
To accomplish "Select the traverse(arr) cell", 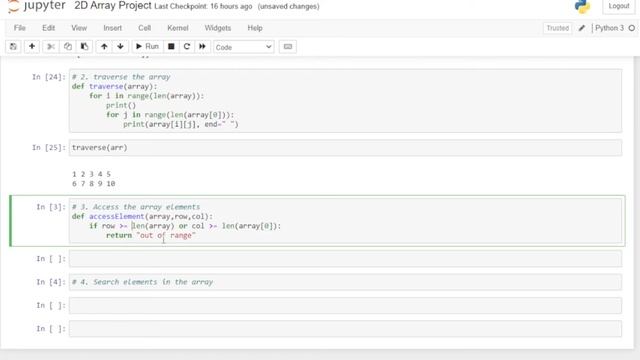I will coord(345,148).
